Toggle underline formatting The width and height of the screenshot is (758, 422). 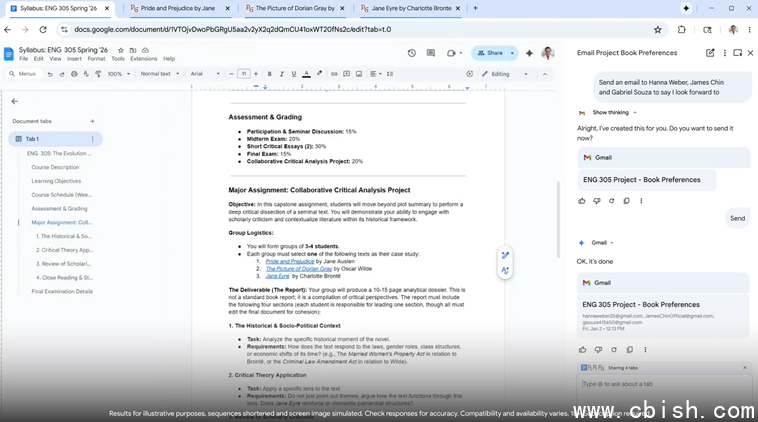click(294, 74)
